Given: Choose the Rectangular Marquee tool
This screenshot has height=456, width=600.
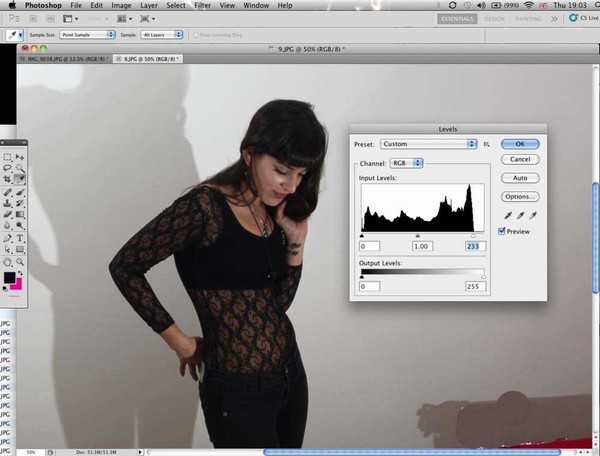Looking at the screenshot, I should pos(8,157).
